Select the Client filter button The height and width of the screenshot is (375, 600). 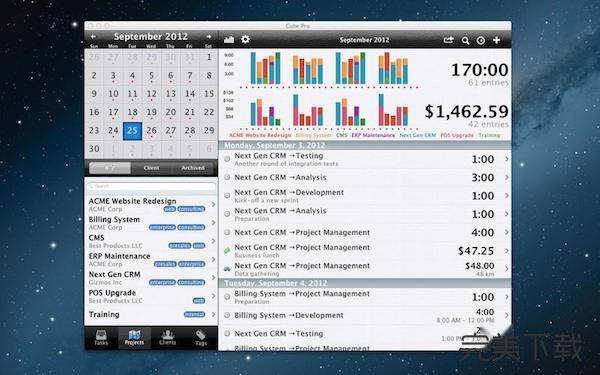click(152, 168)
